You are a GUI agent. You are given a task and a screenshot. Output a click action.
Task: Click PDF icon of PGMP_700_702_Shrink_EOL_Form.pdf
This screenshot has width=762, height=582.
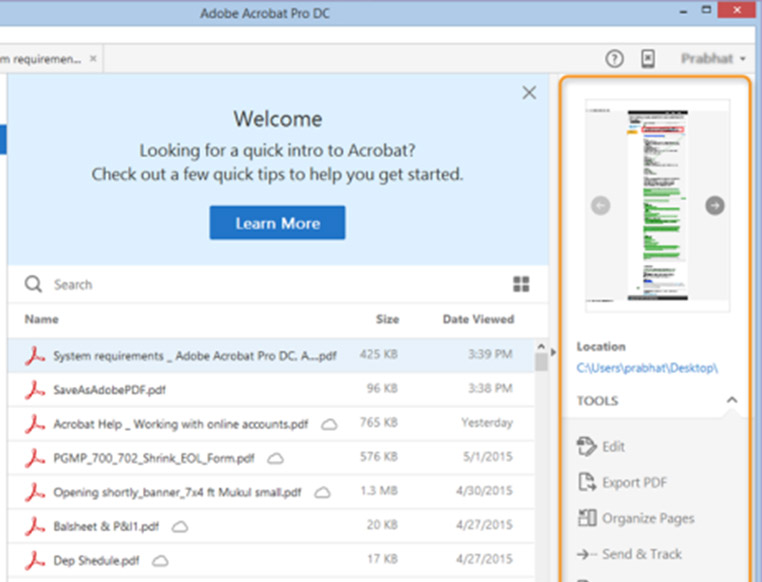click(x=35, y=458)
